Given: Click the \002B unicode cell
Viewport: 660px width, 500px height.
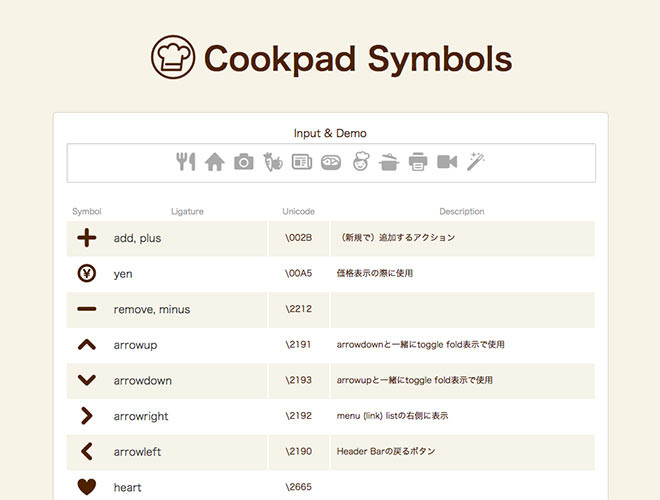Looking at the screenshot, I should click(298, 238).
